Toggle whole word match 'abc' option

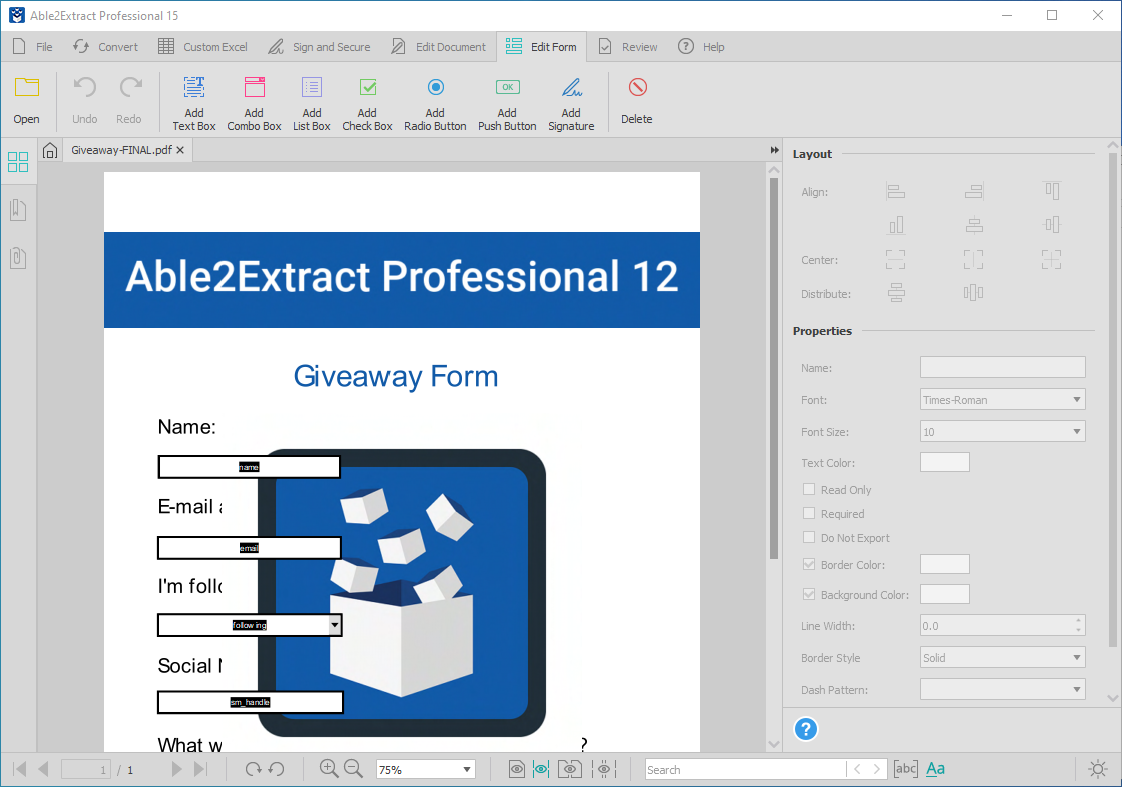[905, 769]
